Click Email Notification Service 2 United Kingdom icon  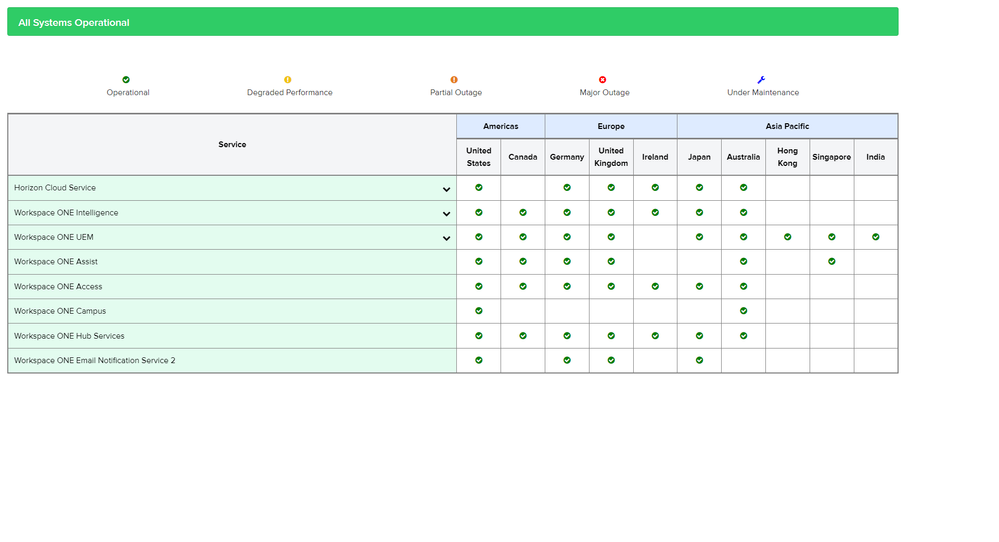click(611, 360)
